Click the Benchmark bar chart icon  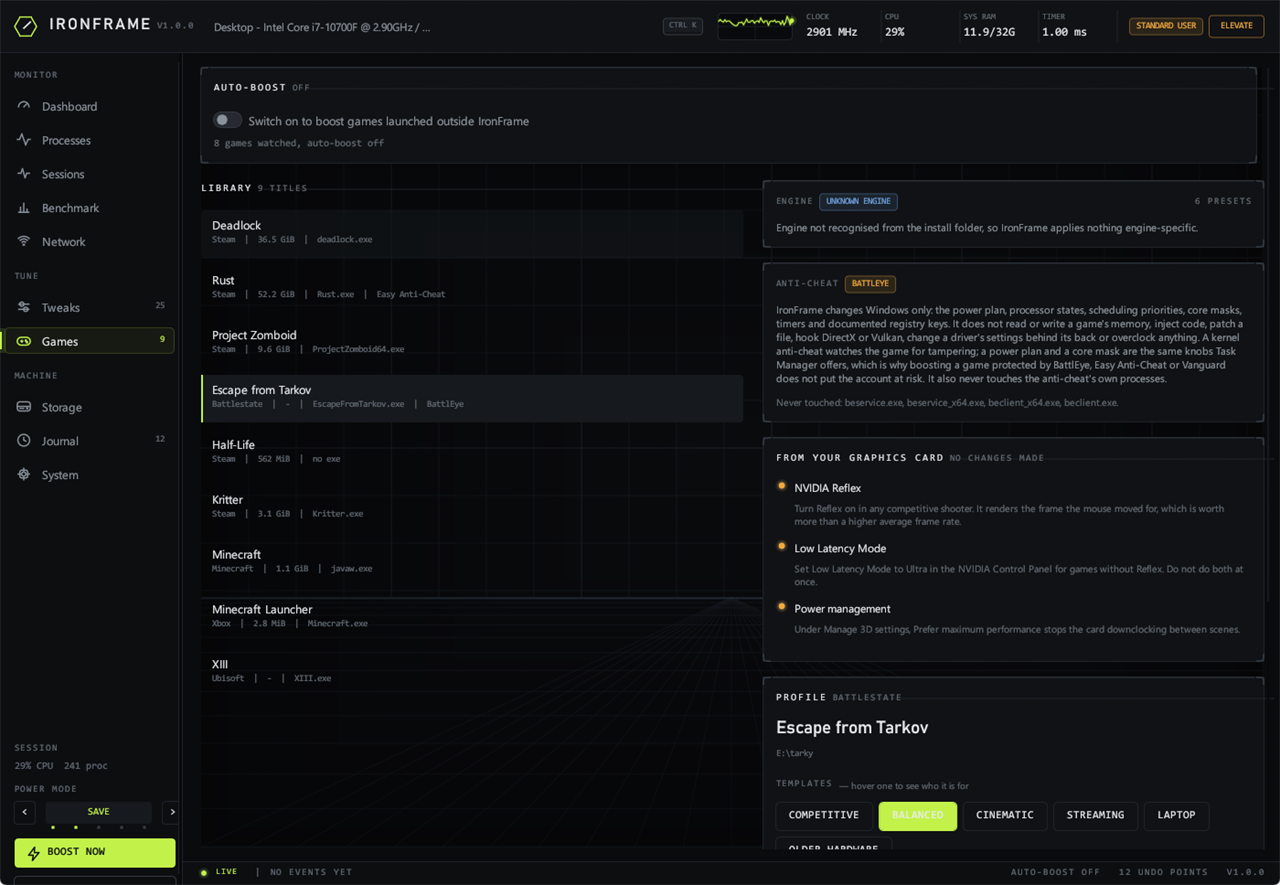[24, 208]
